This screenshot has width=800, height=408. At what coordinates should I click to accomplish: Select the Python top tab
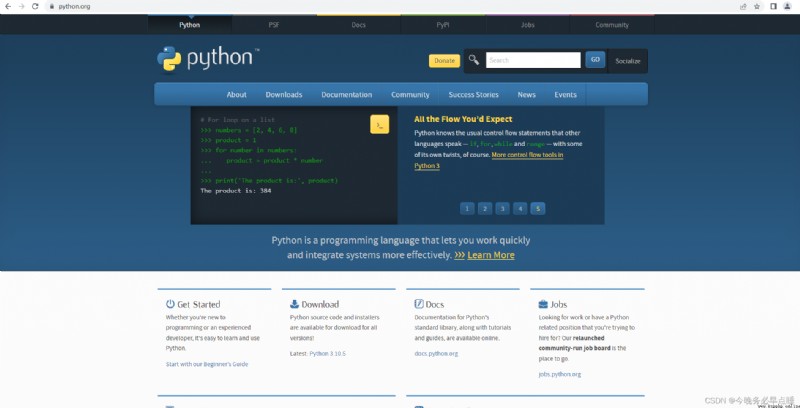(x=190, y=25)
